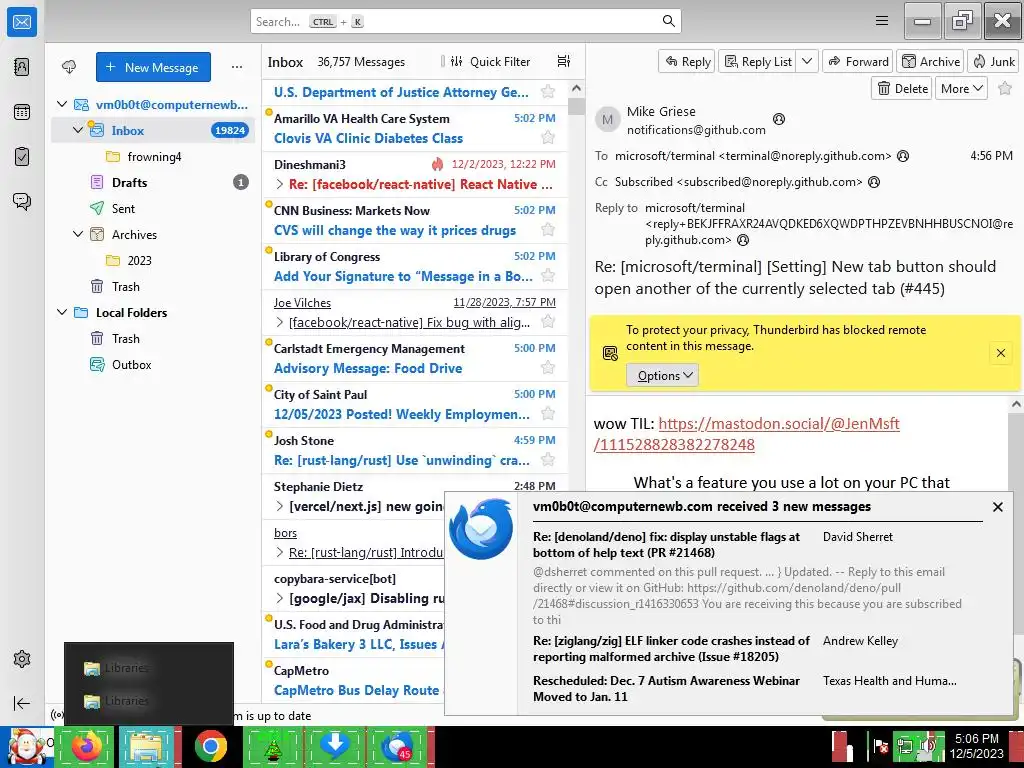The width and height of the screenshot is (1024, 768).
Task: Open account Trash folder under Archives
Action: (125, 286)
